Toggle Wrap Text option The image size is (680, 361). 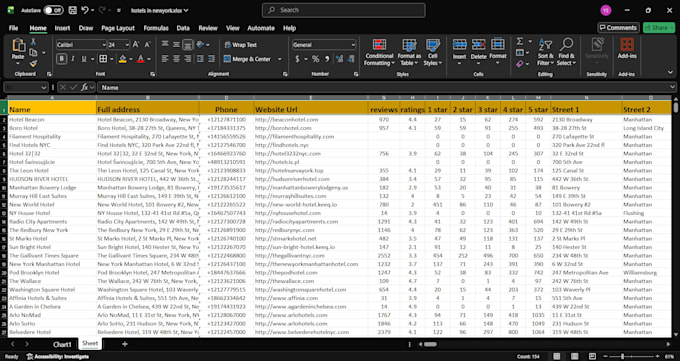pos(241,45)
